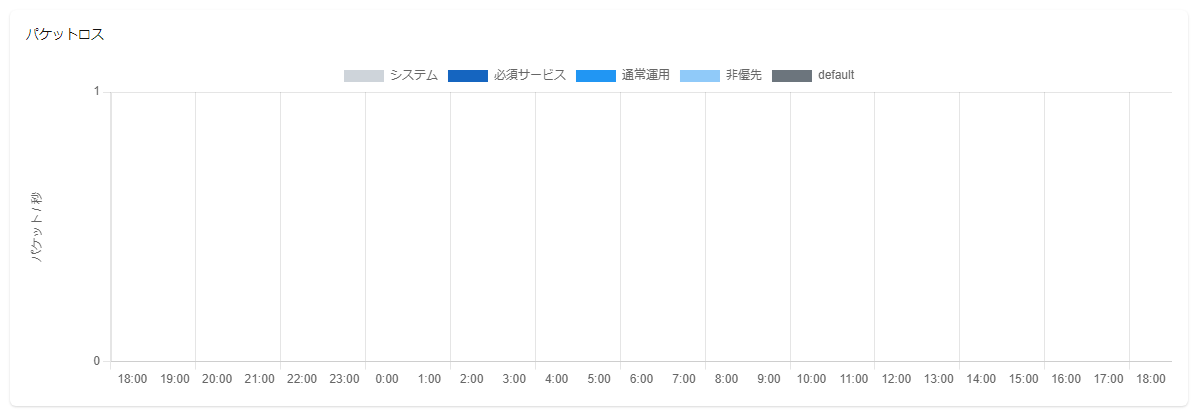Toggle the 通常運用 legend label
Screen dimensions: 1198x416
click(x=645, y=75)
